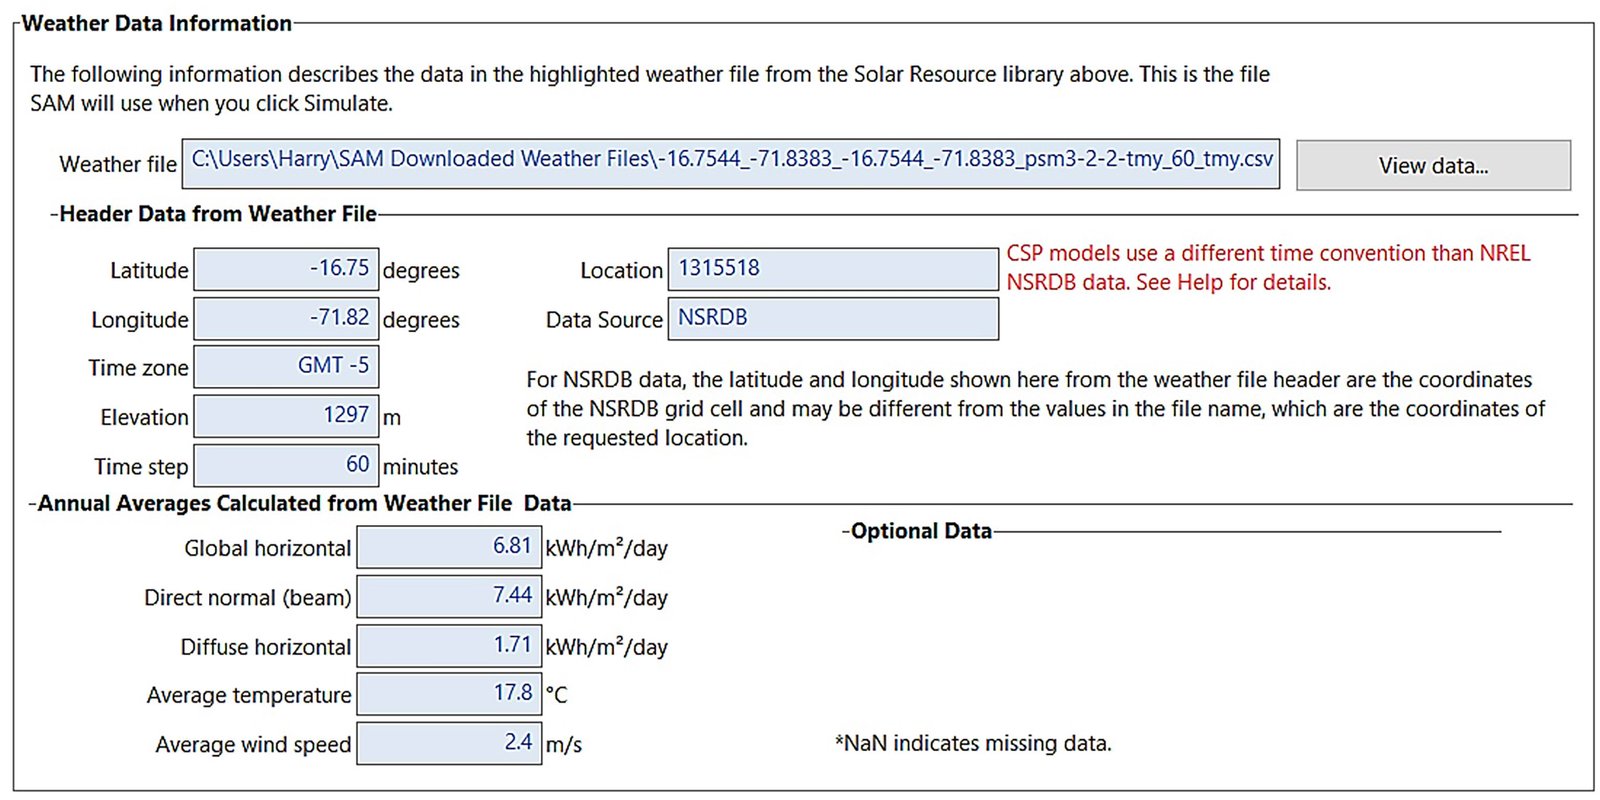Click the kWh/m²/day unit beside Global horizontal

[607, 548]
